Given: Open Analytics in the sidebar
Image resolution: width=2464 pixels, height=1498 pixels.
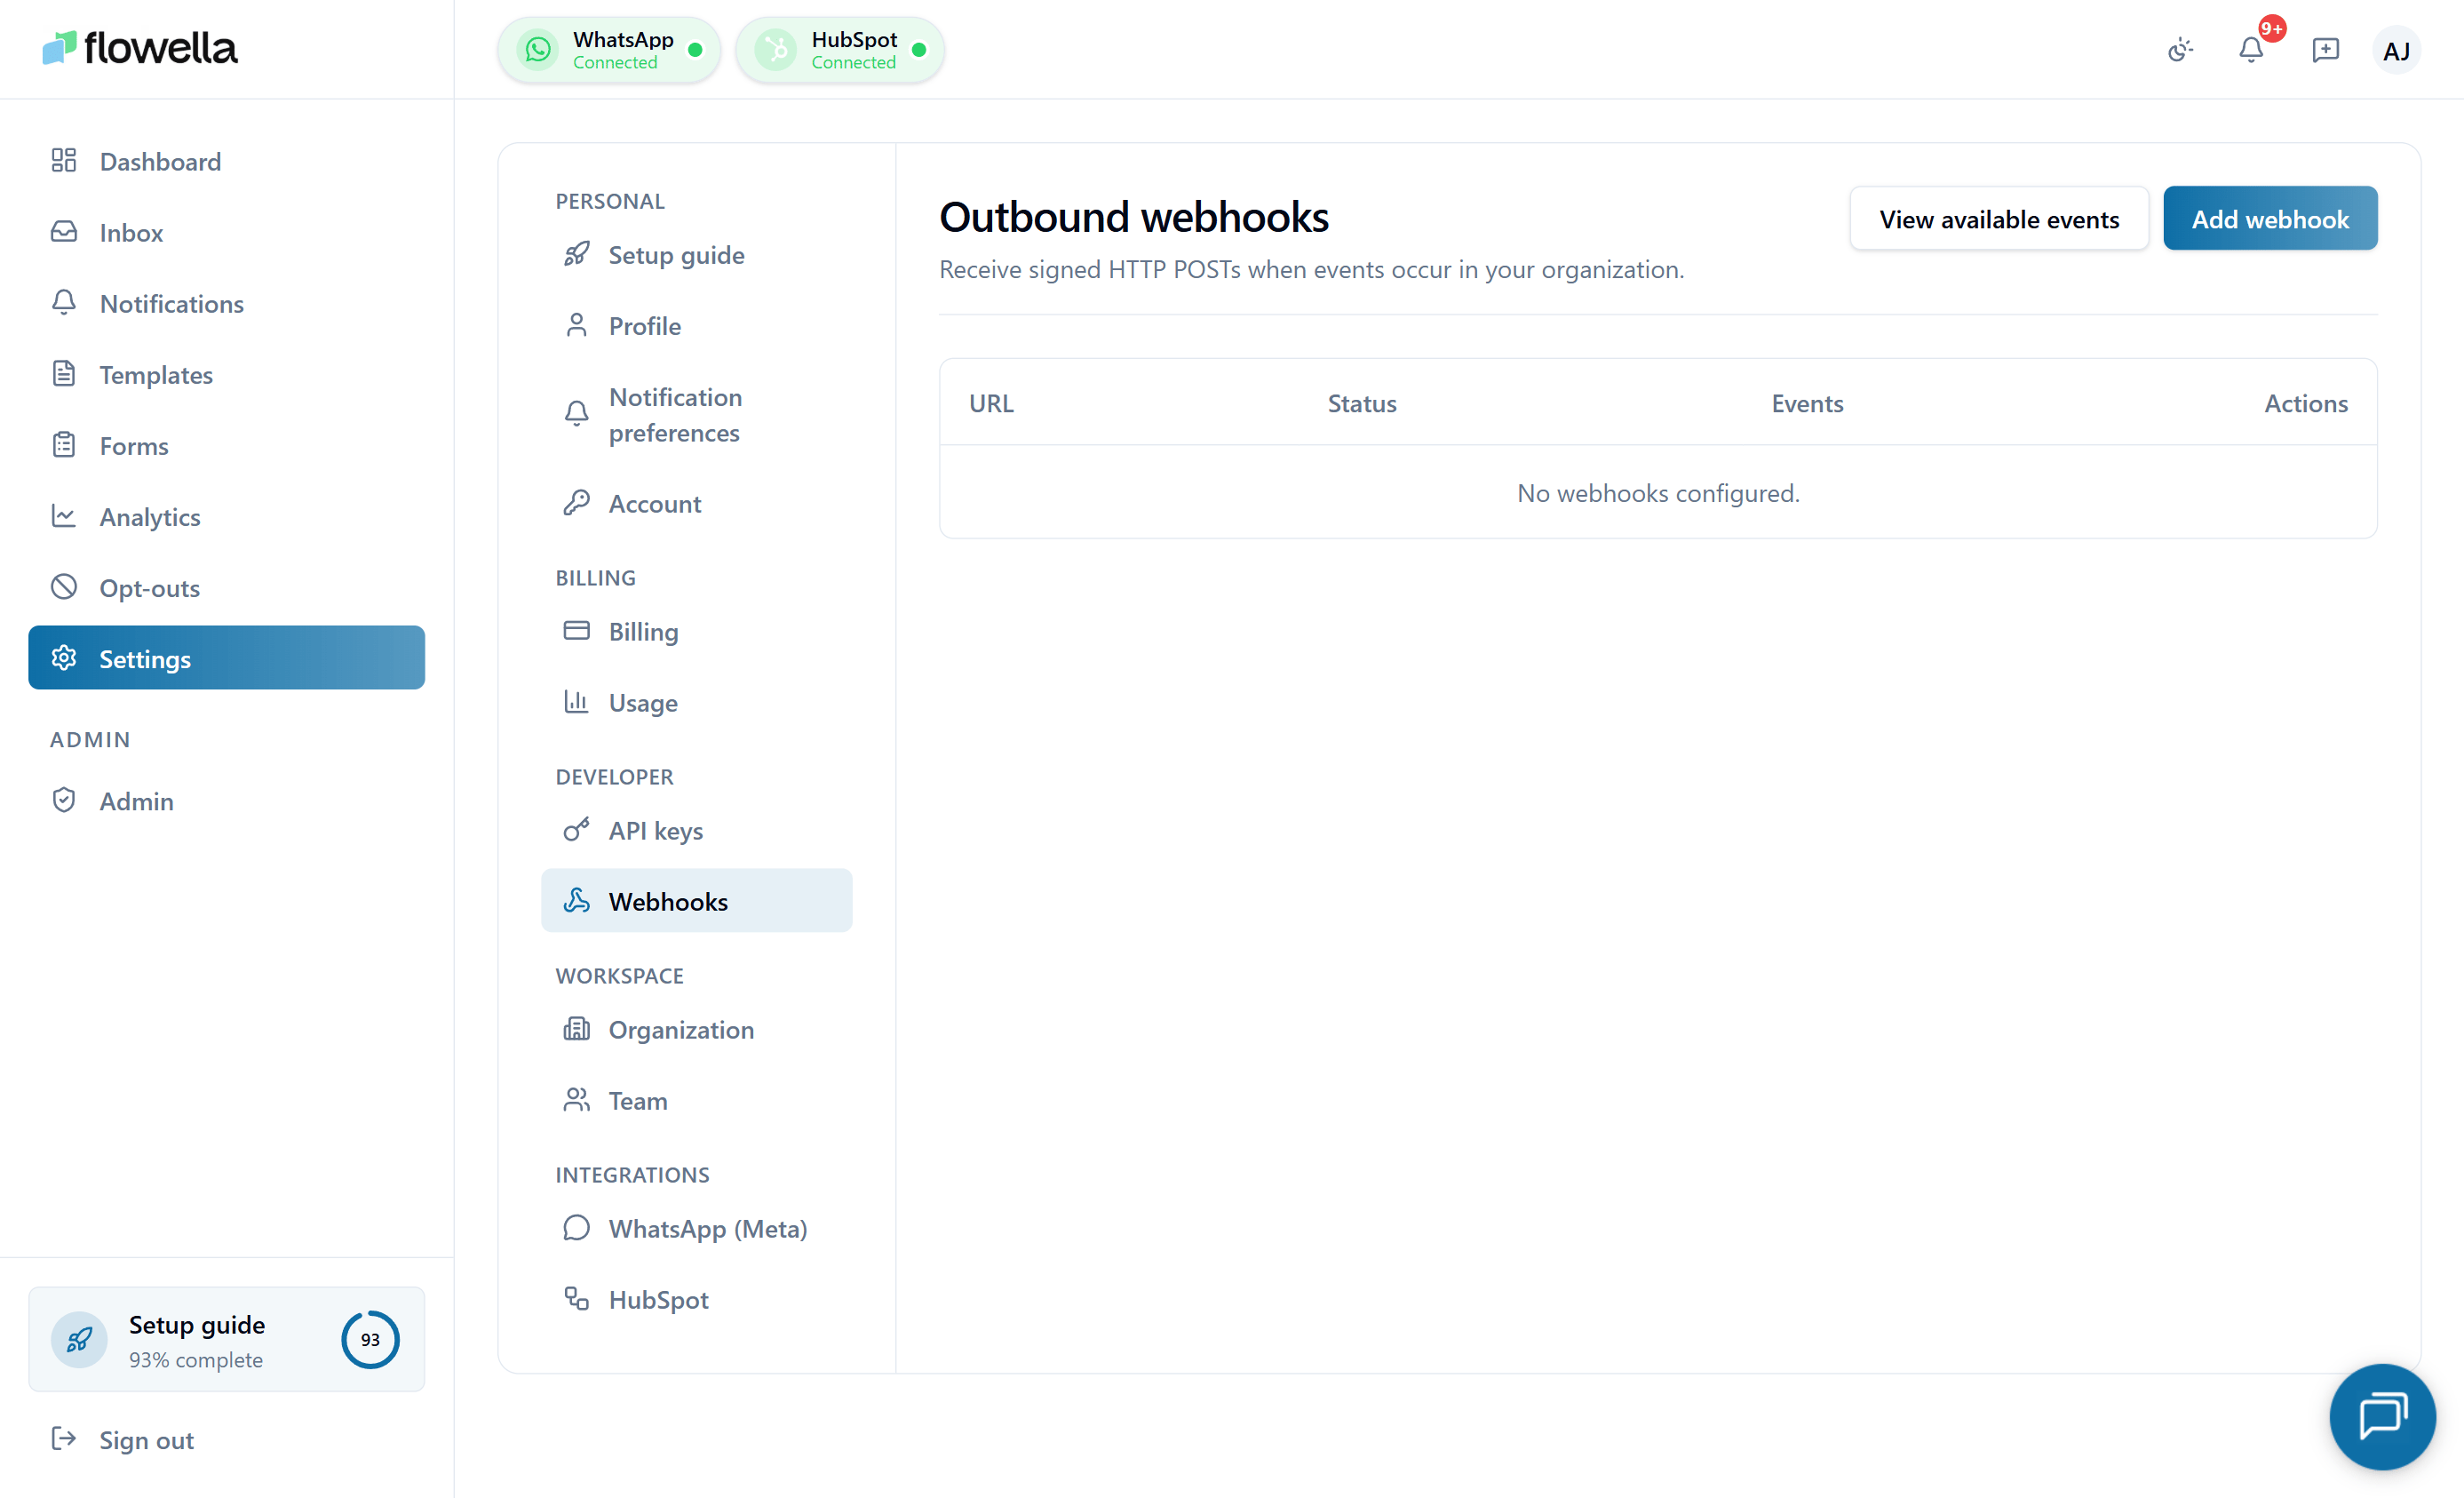Looking at the screenshot, I should pos(227,516).
